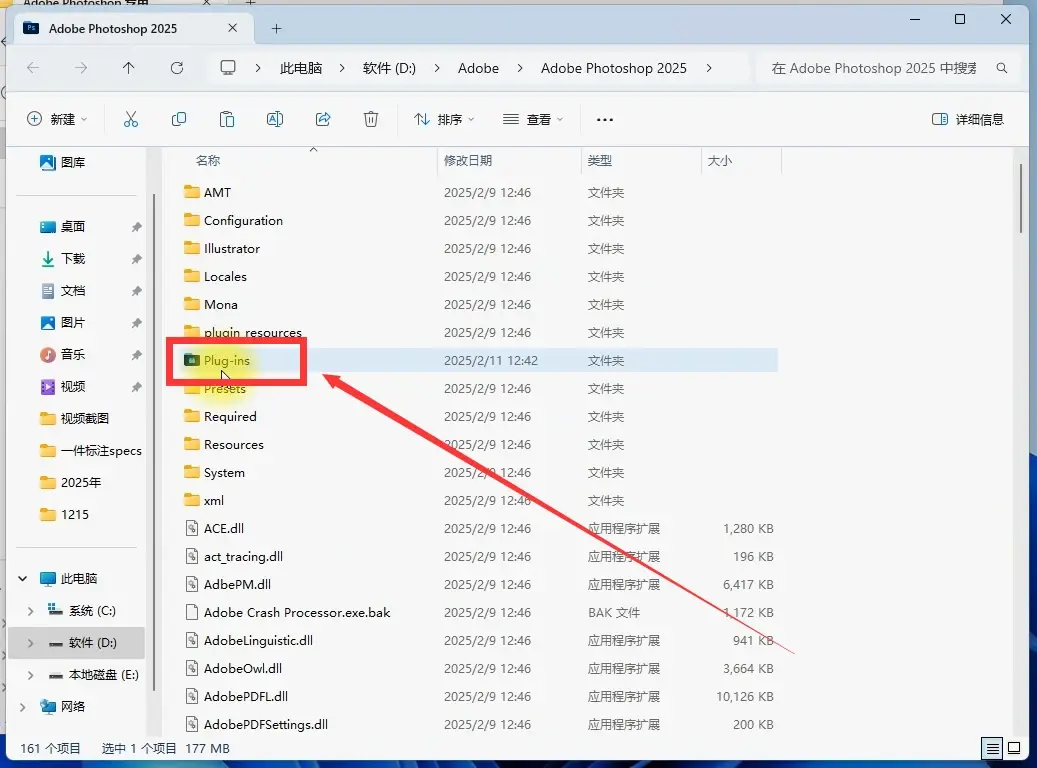Click the Share icon in toolbar
The image size is (1037, 768).
(x=323, y=119)
